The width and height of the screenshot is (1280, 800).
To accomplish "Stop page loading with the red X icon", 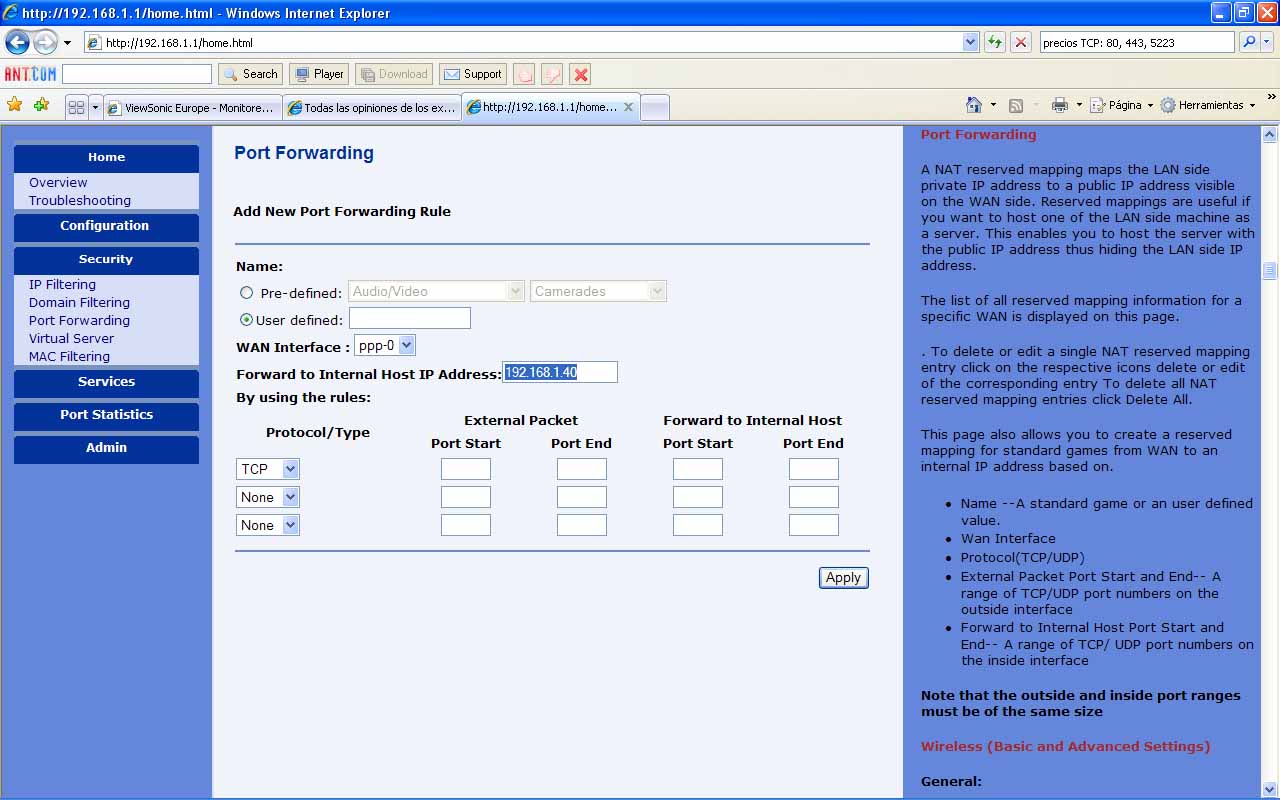I will click(1021, 42).
